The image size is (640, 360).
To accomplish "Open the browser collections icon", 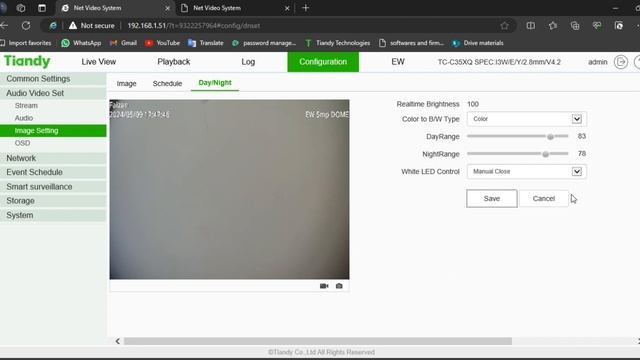I will (575, 26).
